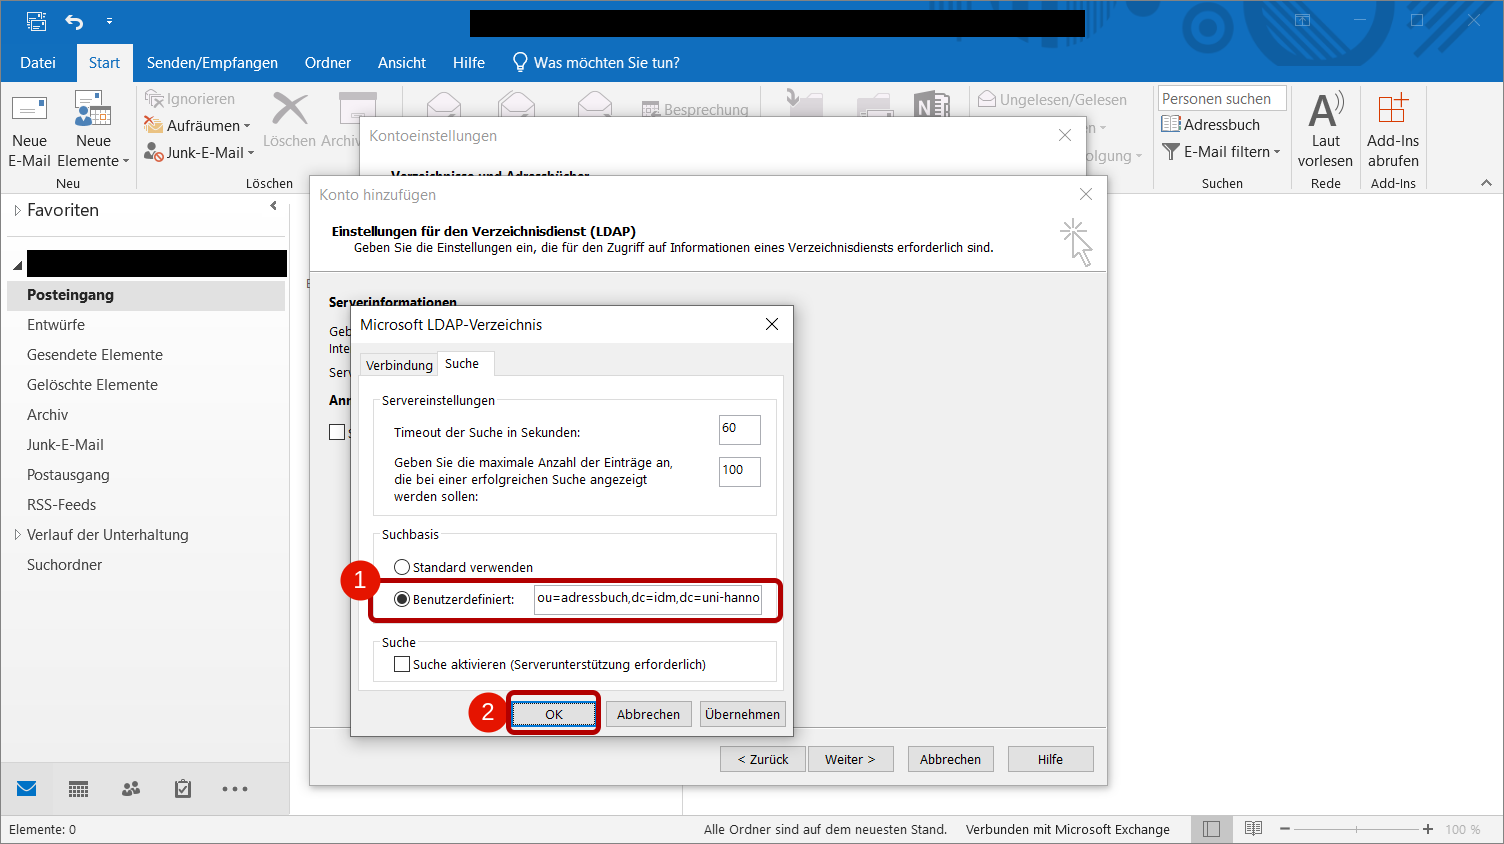Expand the Favoriten section

(17, 210)
